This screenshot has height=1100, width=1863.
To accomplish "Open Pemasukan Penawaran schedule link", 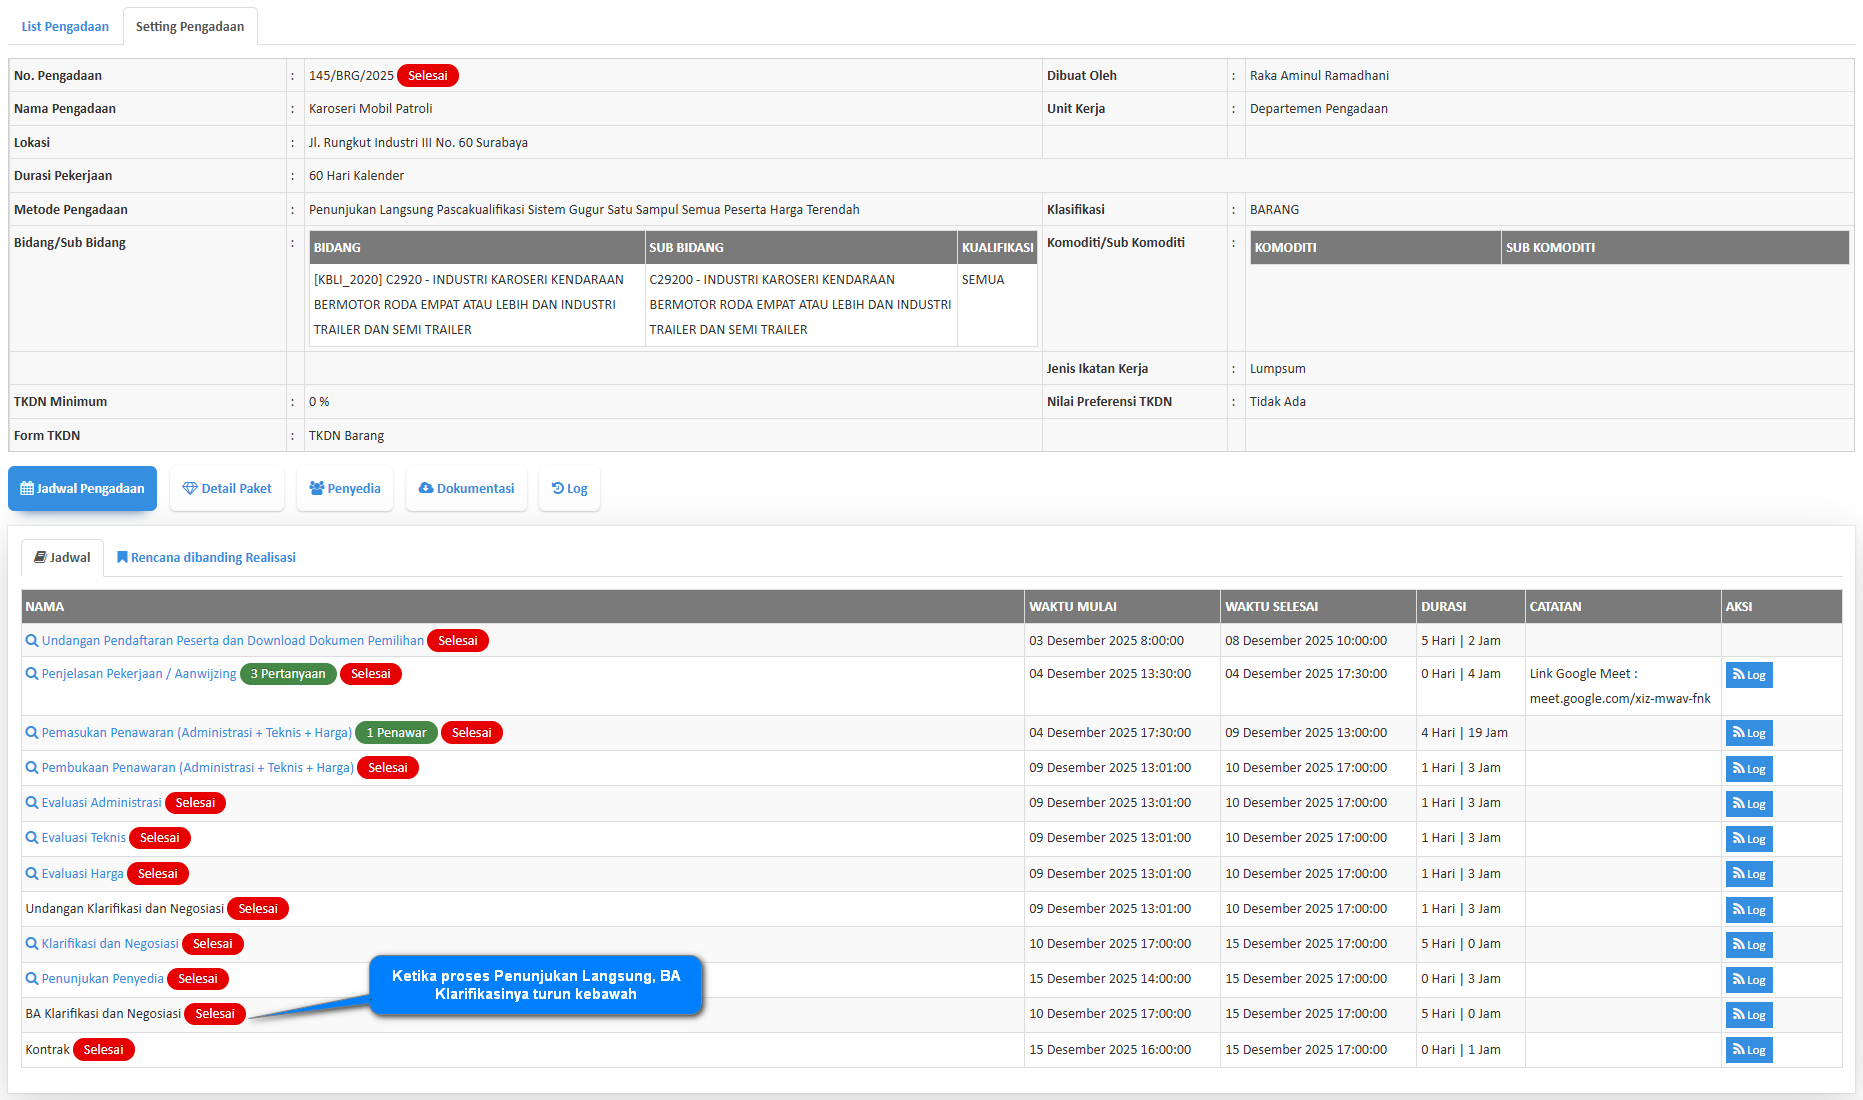I will (196, 733).
